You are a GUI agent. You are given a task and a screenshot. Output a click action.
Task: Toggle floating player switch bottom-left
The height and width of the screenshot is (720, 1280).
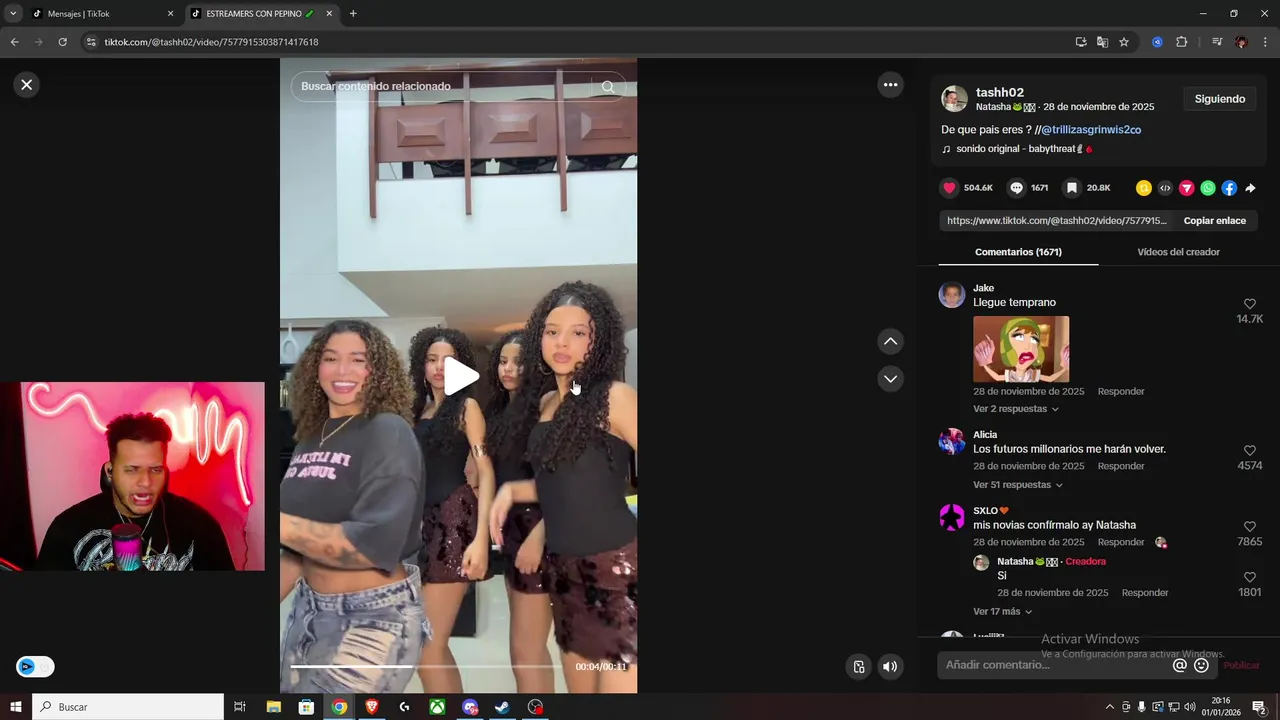(x=35, y=667)
